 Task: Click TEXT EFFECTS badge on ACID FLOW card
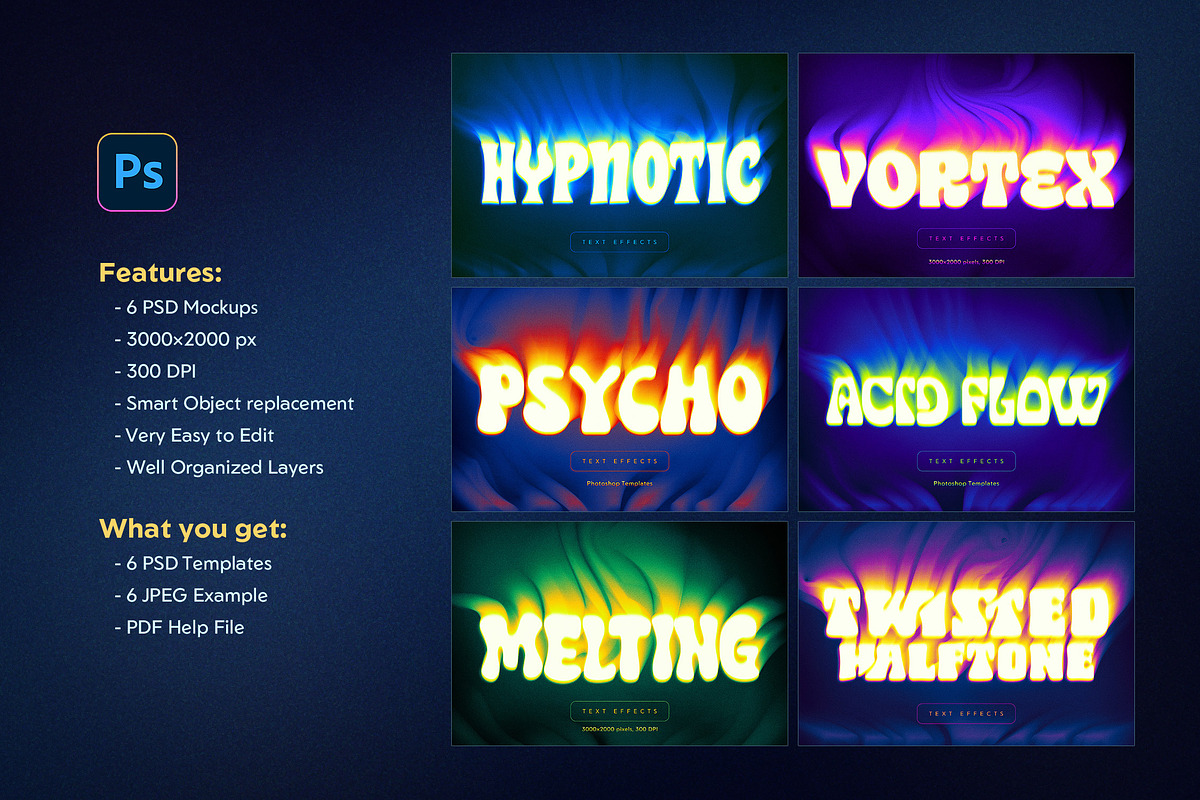[x=966, y=461]
